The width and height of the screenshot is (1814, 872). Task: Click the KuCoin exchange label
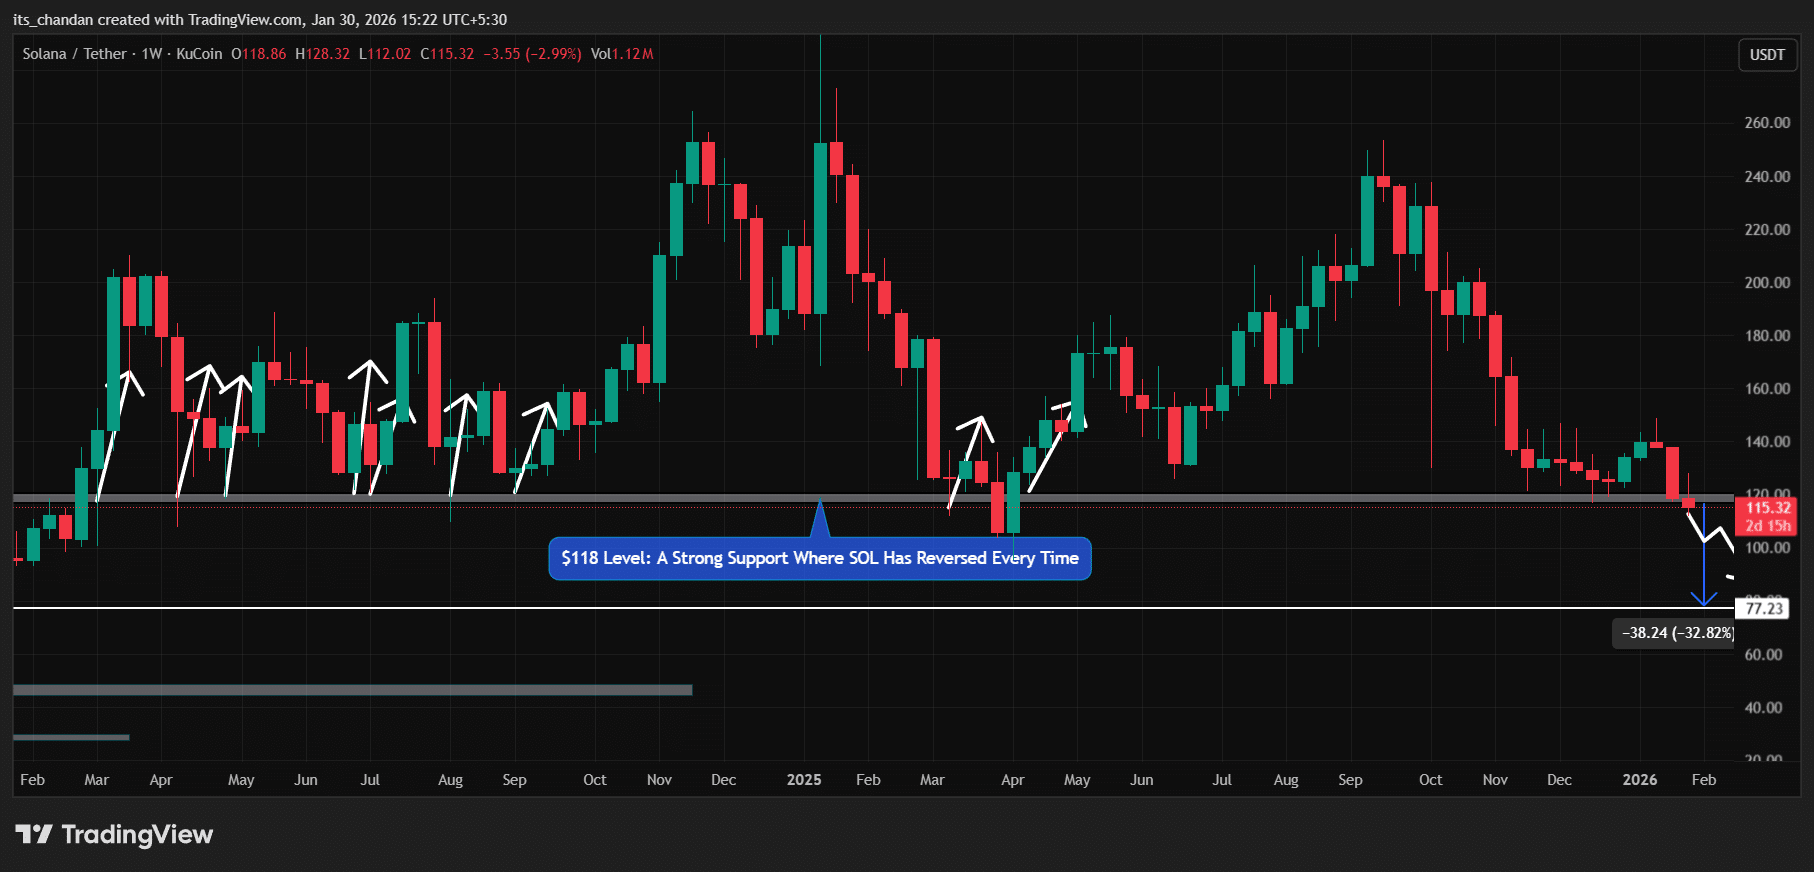point(199,54)
